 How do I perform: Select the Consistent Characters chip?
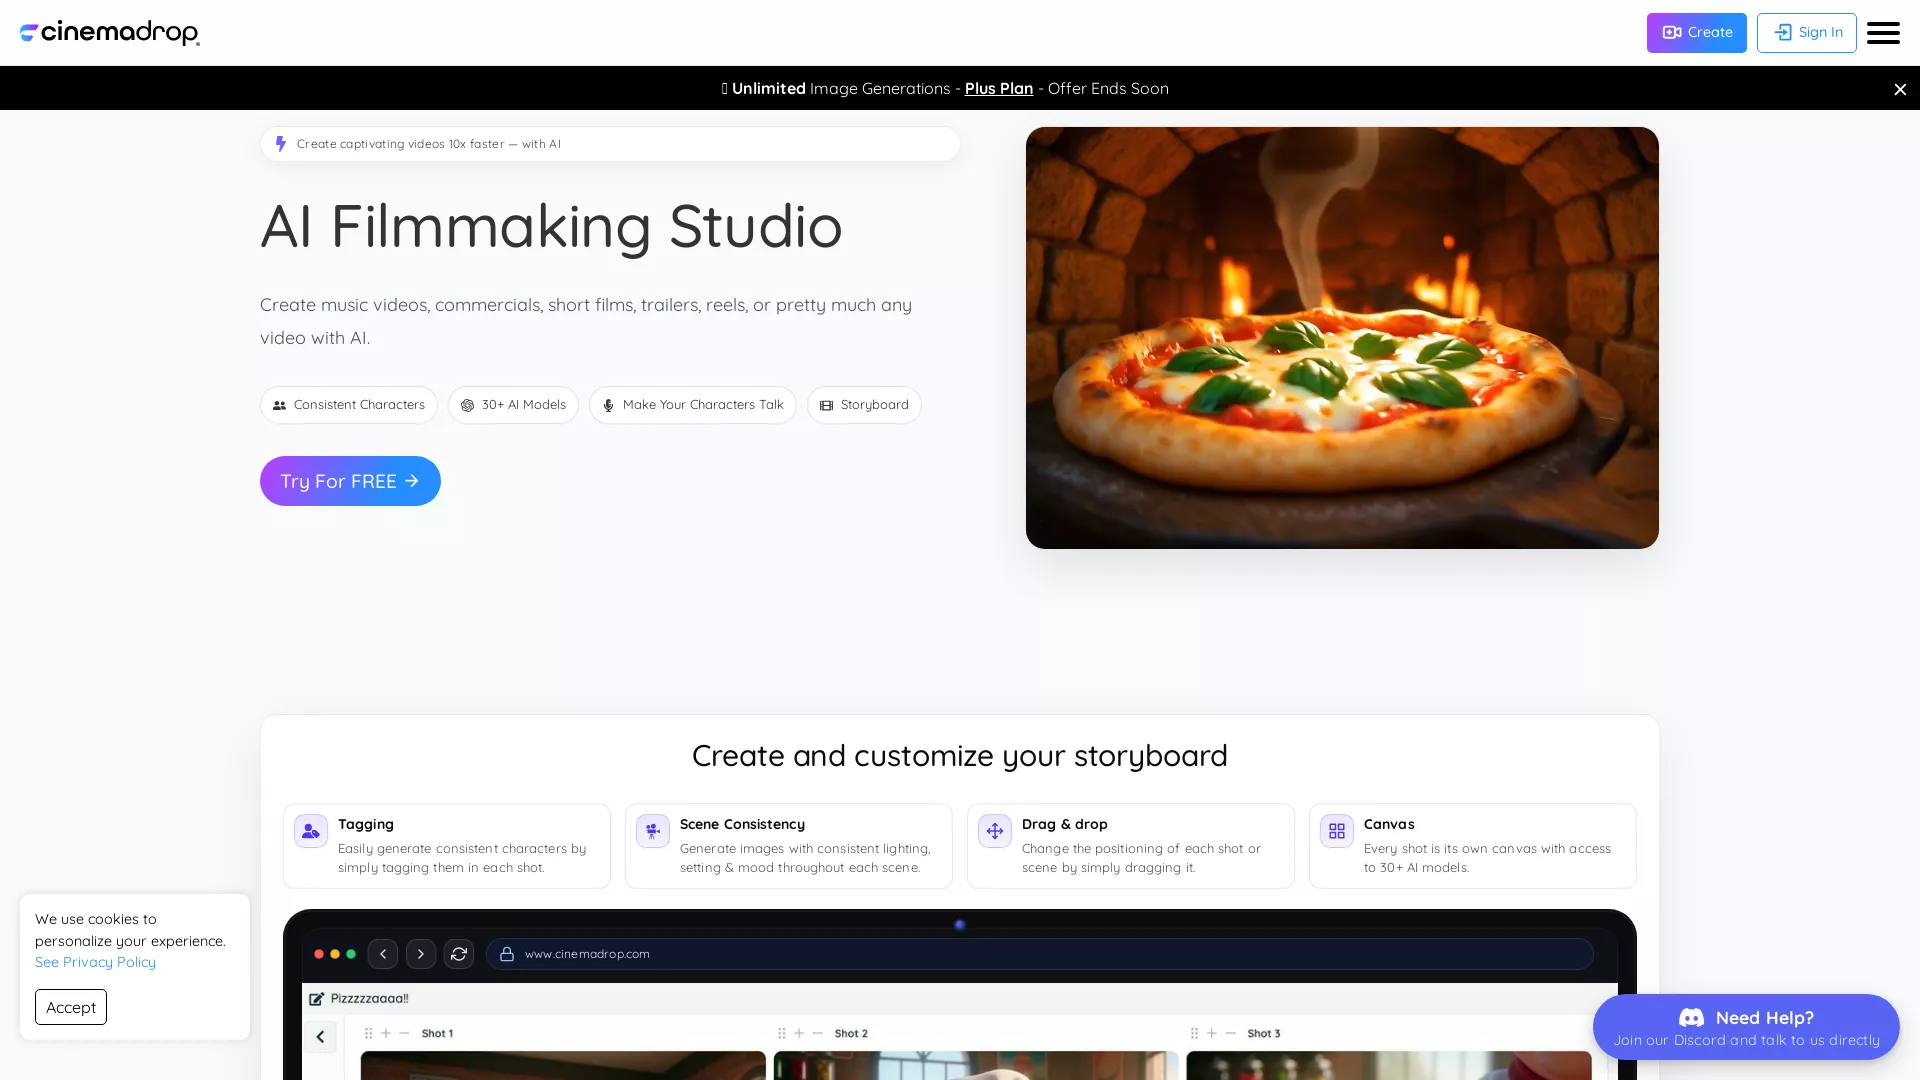pyautogui.click(x=349, y=405)
